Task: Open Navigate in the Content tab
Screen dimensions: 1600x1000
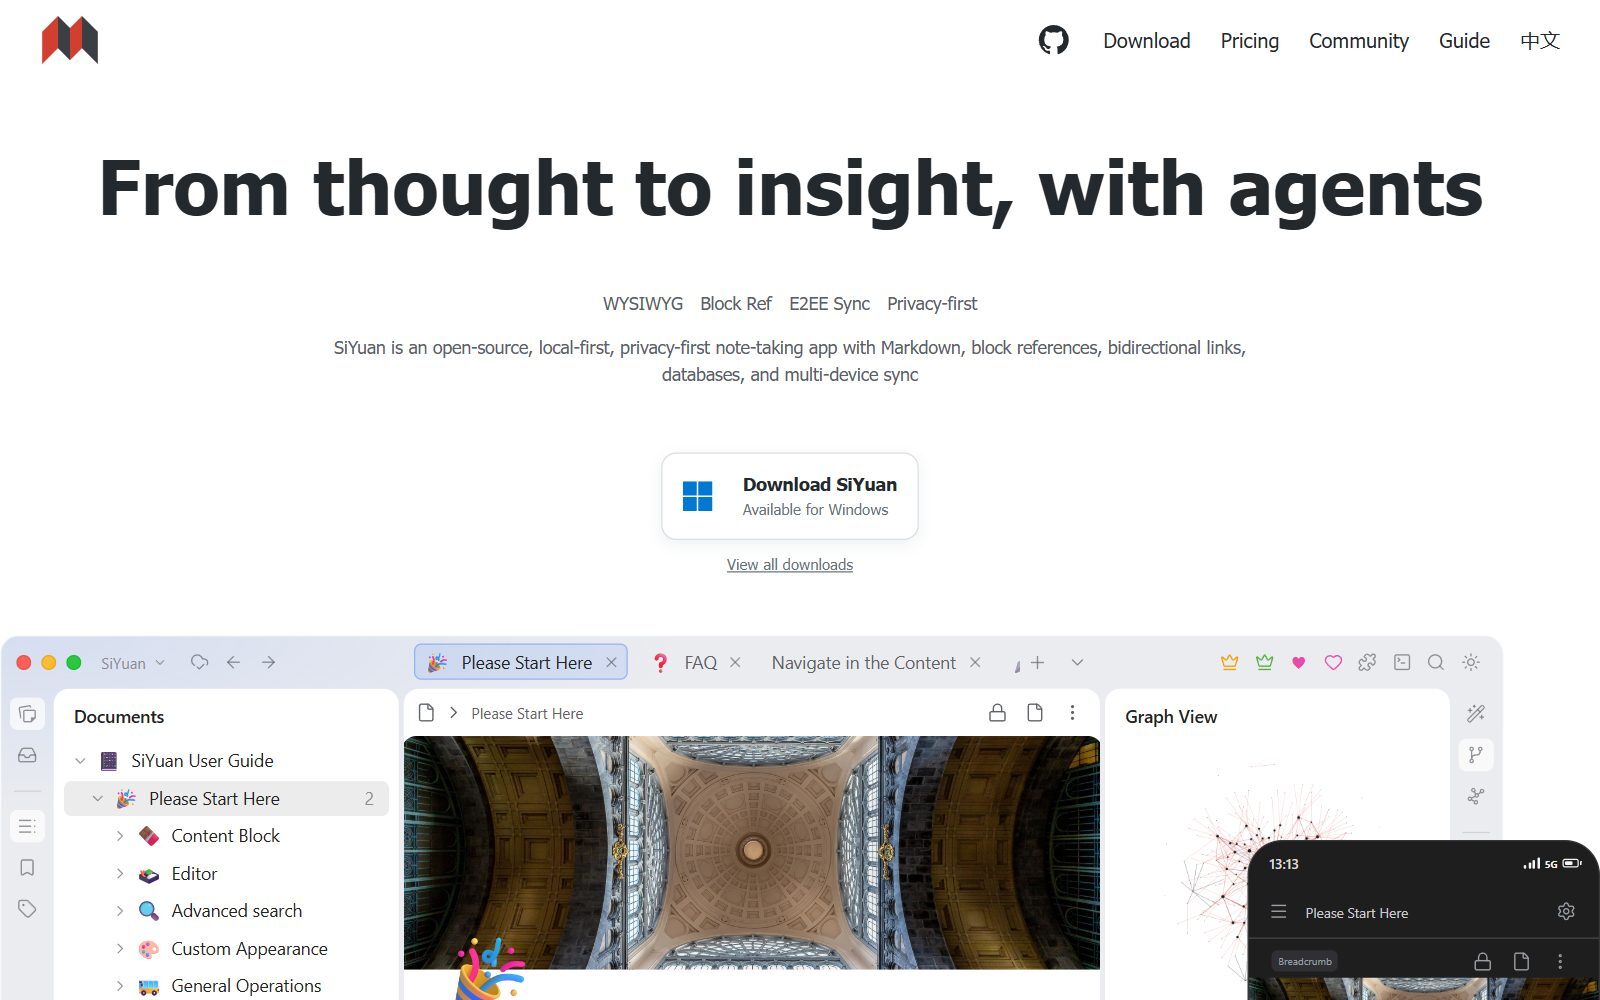Action: pyautogui.click(x=863, y=662)
